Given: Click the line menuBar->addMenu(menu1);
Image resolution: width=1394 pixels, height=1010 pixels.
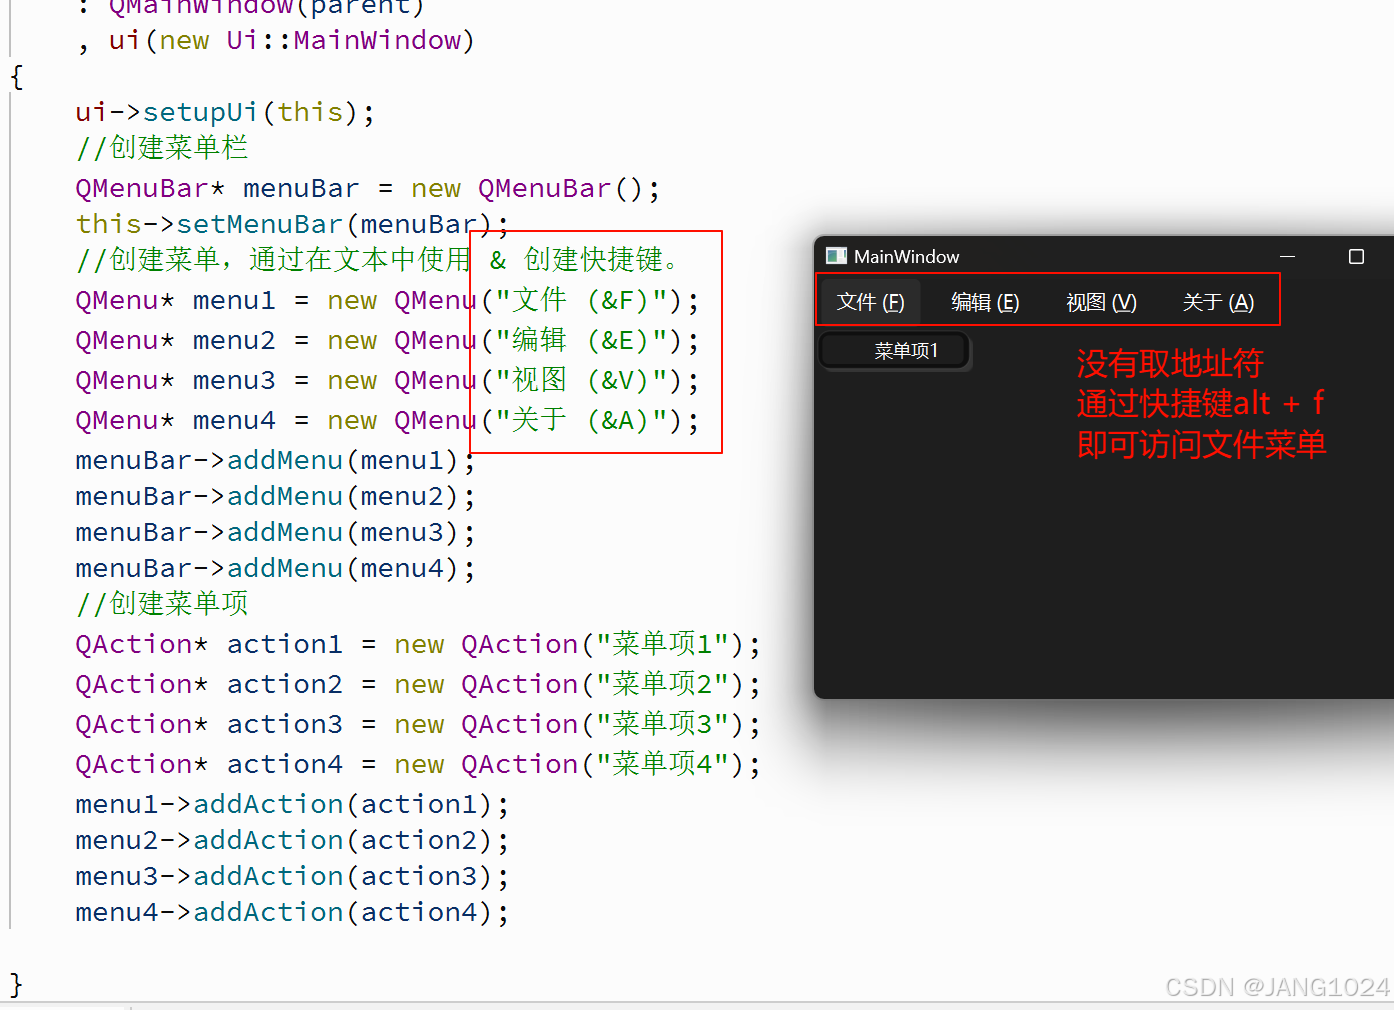Looking at the screenshot, I should 275,460.
